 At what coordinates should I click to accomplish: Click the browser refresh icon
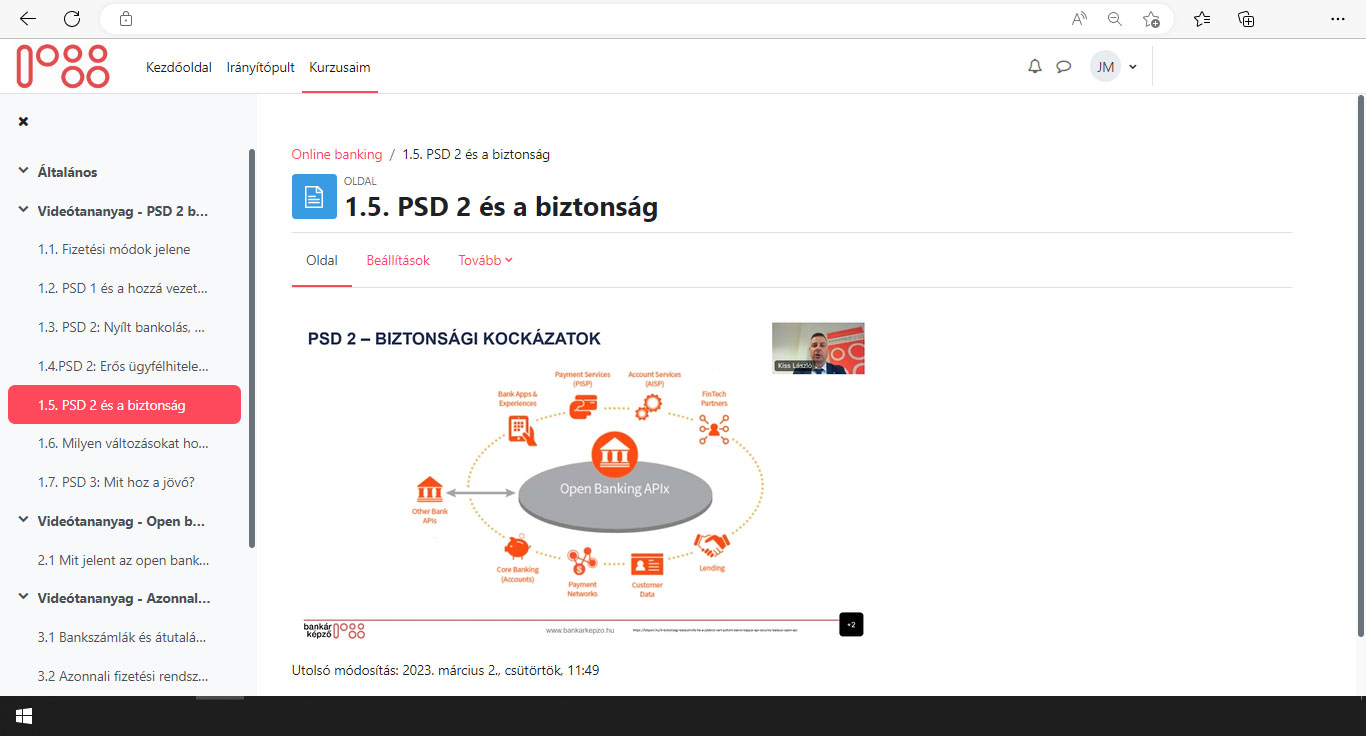point(72,19)
